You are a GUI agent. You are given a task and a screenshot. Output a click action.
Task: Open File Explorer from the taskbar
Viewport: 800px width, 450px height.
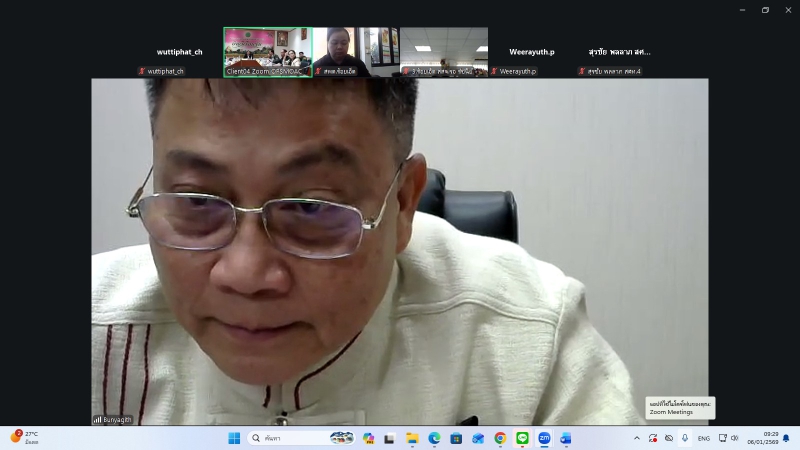412,438
